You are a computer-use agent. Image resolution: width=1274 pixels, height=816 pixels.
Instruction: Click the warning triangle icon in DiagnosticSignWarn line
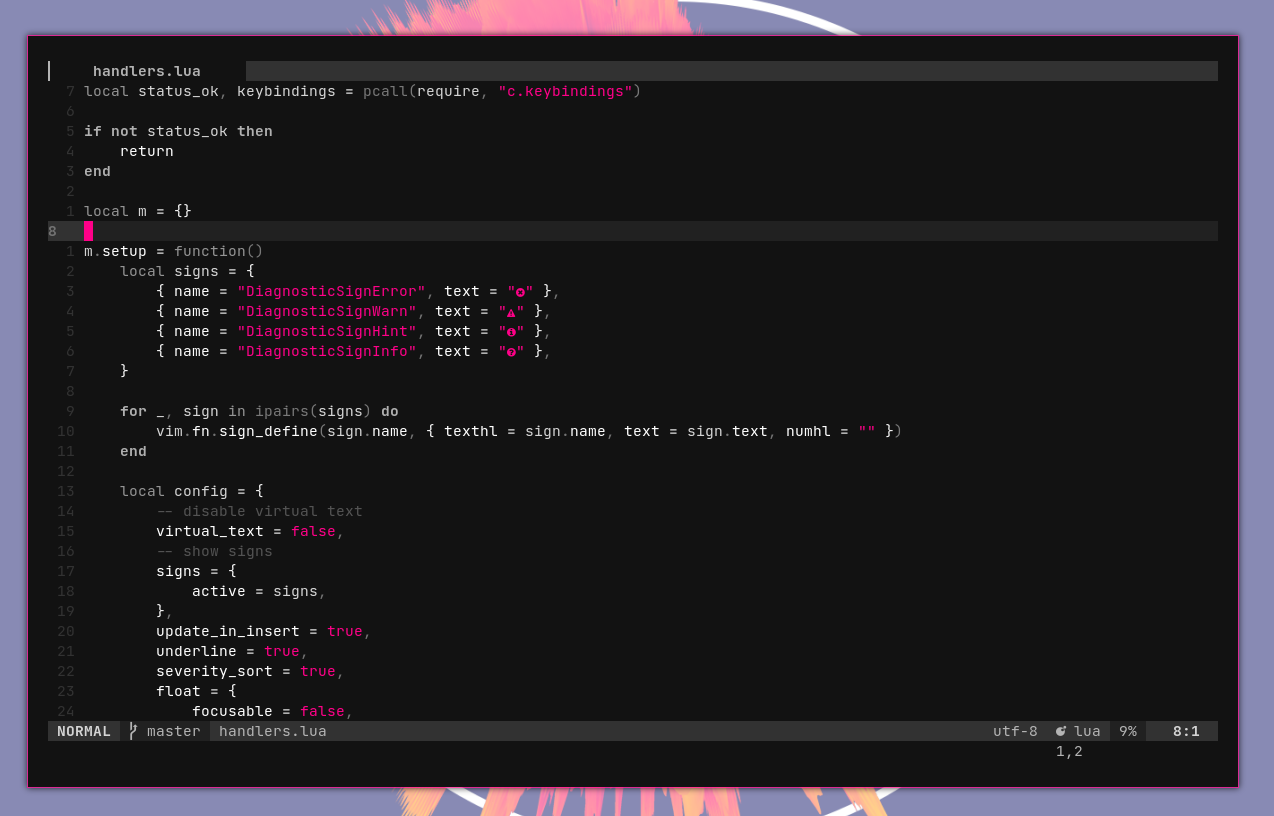(511, 312)
